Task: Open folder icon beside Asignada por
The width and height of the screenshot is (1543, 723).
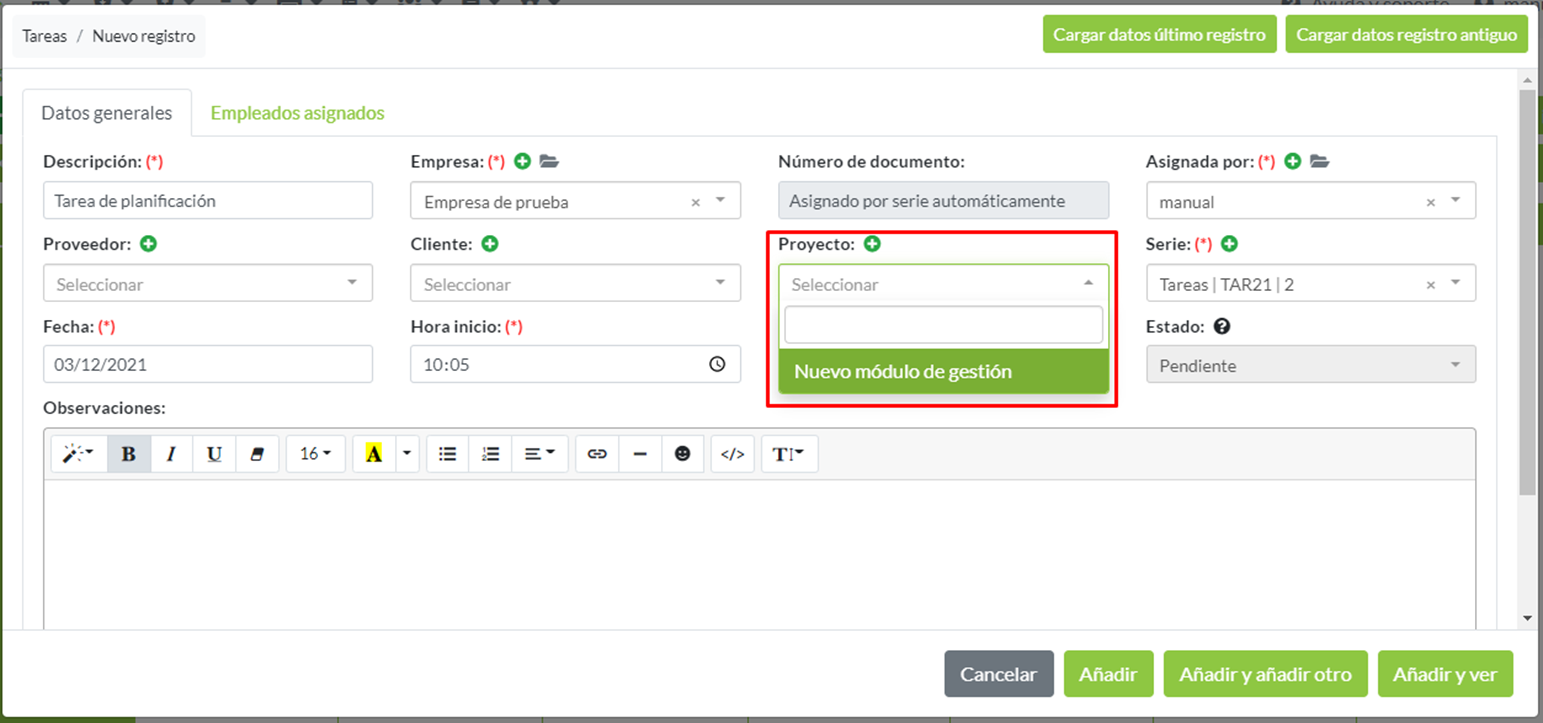Action: pos(1319,161)
